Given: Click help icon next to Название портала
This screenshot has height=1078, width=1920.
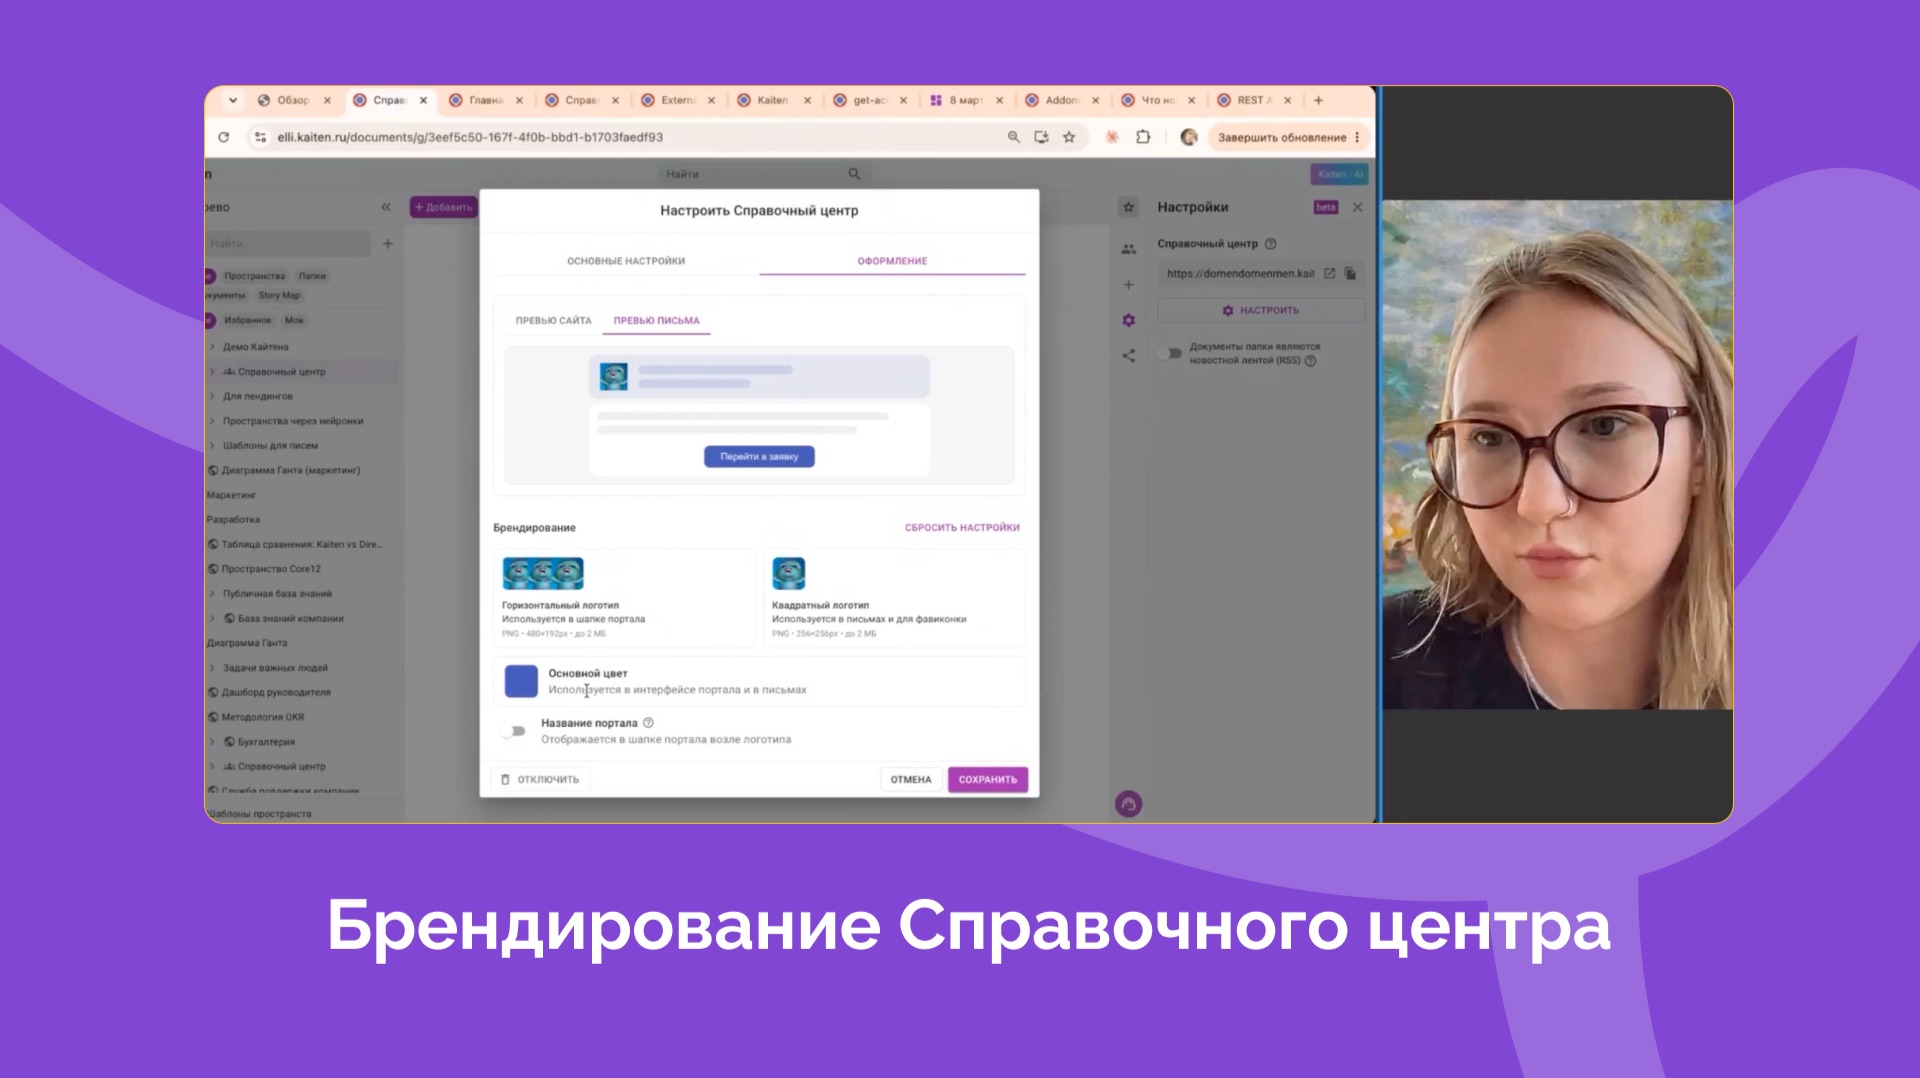Looking at the screenshot, I should [648, 723].
